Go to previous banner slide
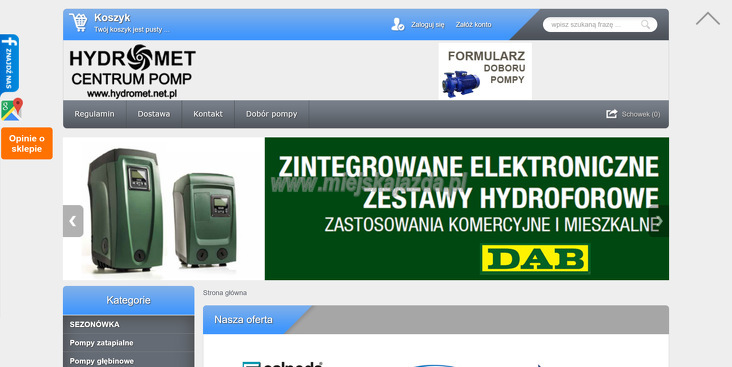The image size is (732, 367). 73,221
